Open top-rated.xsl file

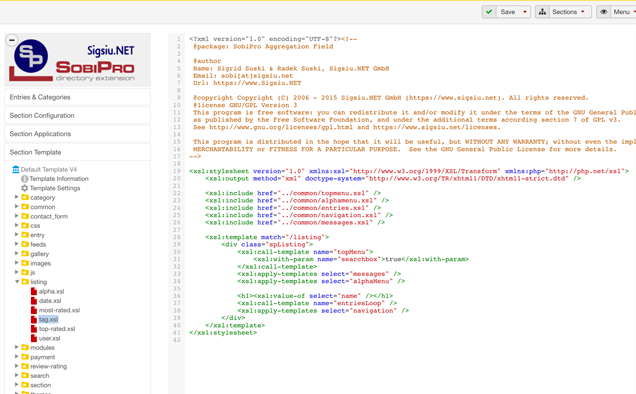(57, 329)
